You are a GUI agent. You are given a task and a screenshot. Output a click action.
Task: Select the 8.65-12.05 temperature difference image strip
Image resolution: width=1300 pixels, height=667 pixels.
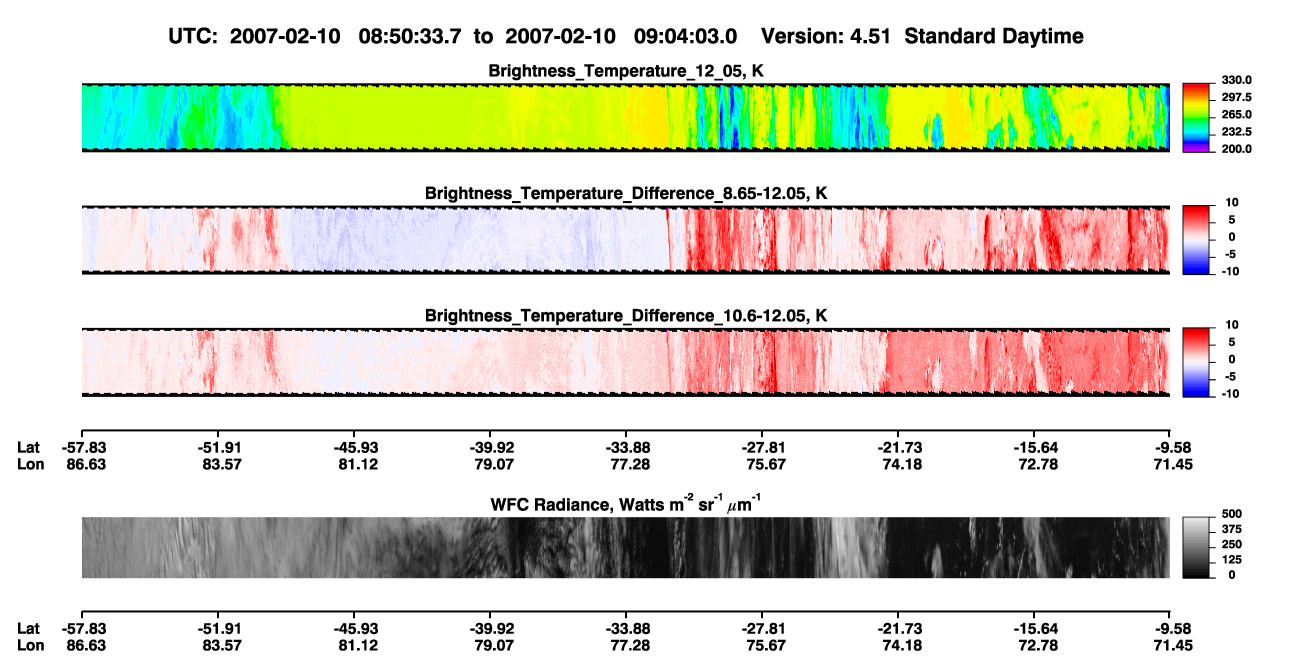point(625,240)
